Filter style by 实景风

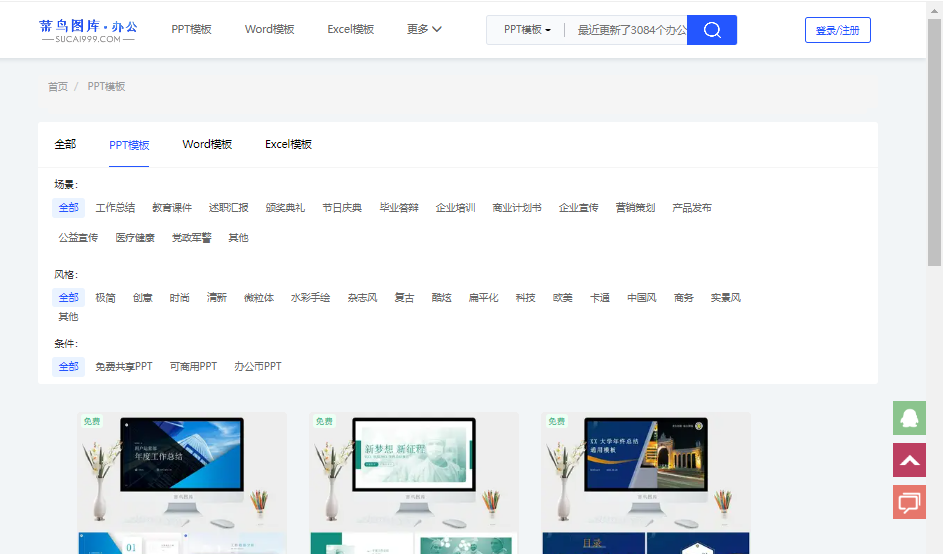[x=726, y=298]
